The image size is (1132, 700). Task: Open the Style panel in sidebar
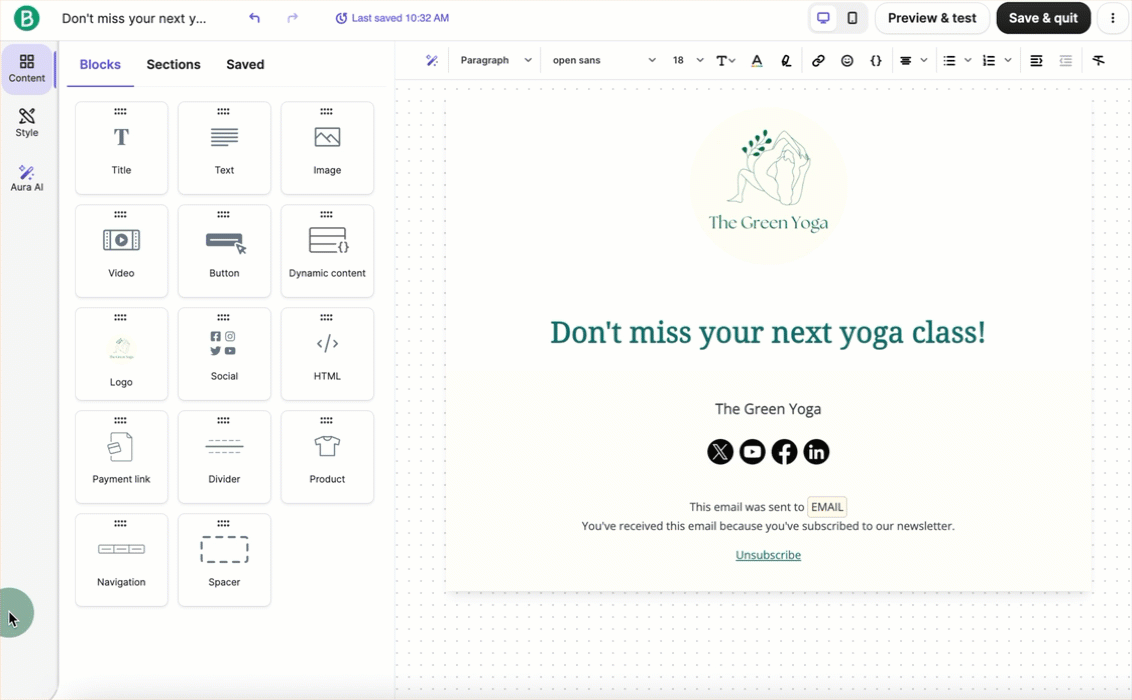pyautogui.click(x=27, y=123)
